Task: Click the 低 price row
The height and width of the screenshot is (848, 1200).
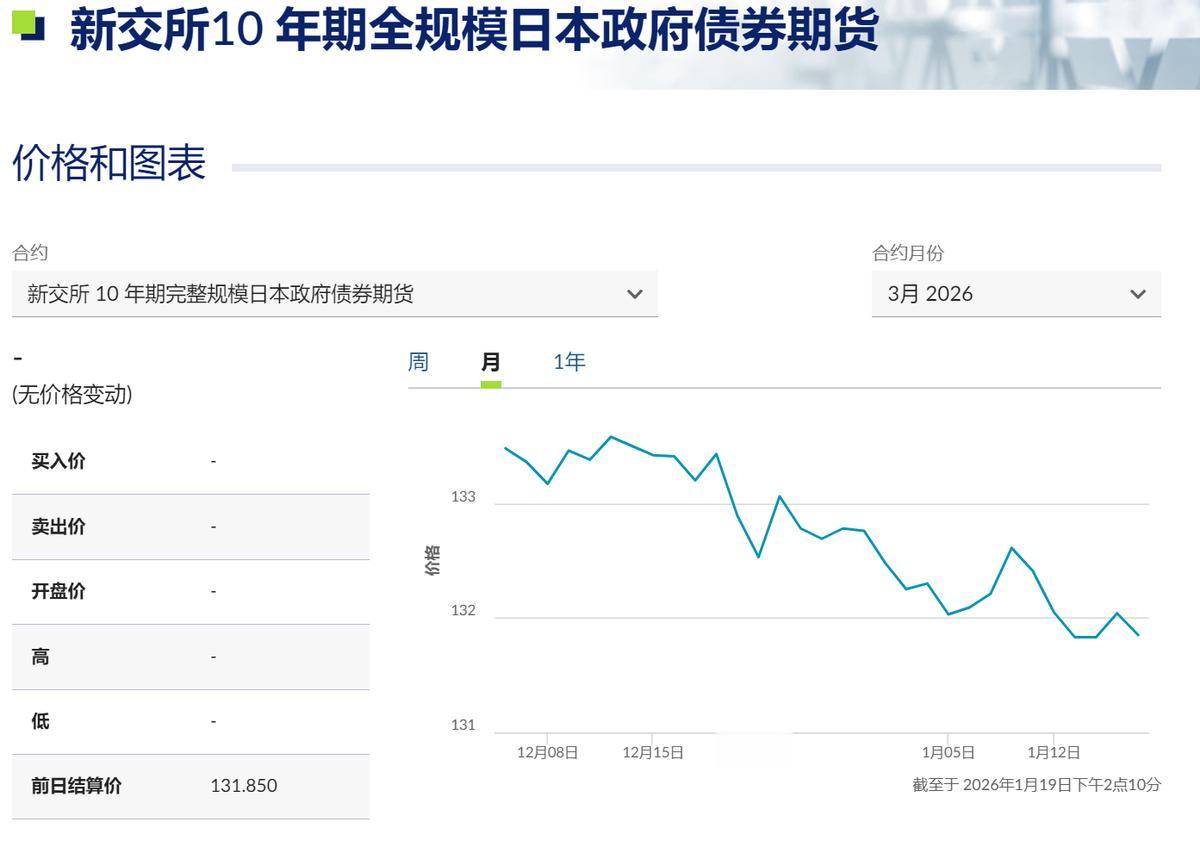Action: 190,722
